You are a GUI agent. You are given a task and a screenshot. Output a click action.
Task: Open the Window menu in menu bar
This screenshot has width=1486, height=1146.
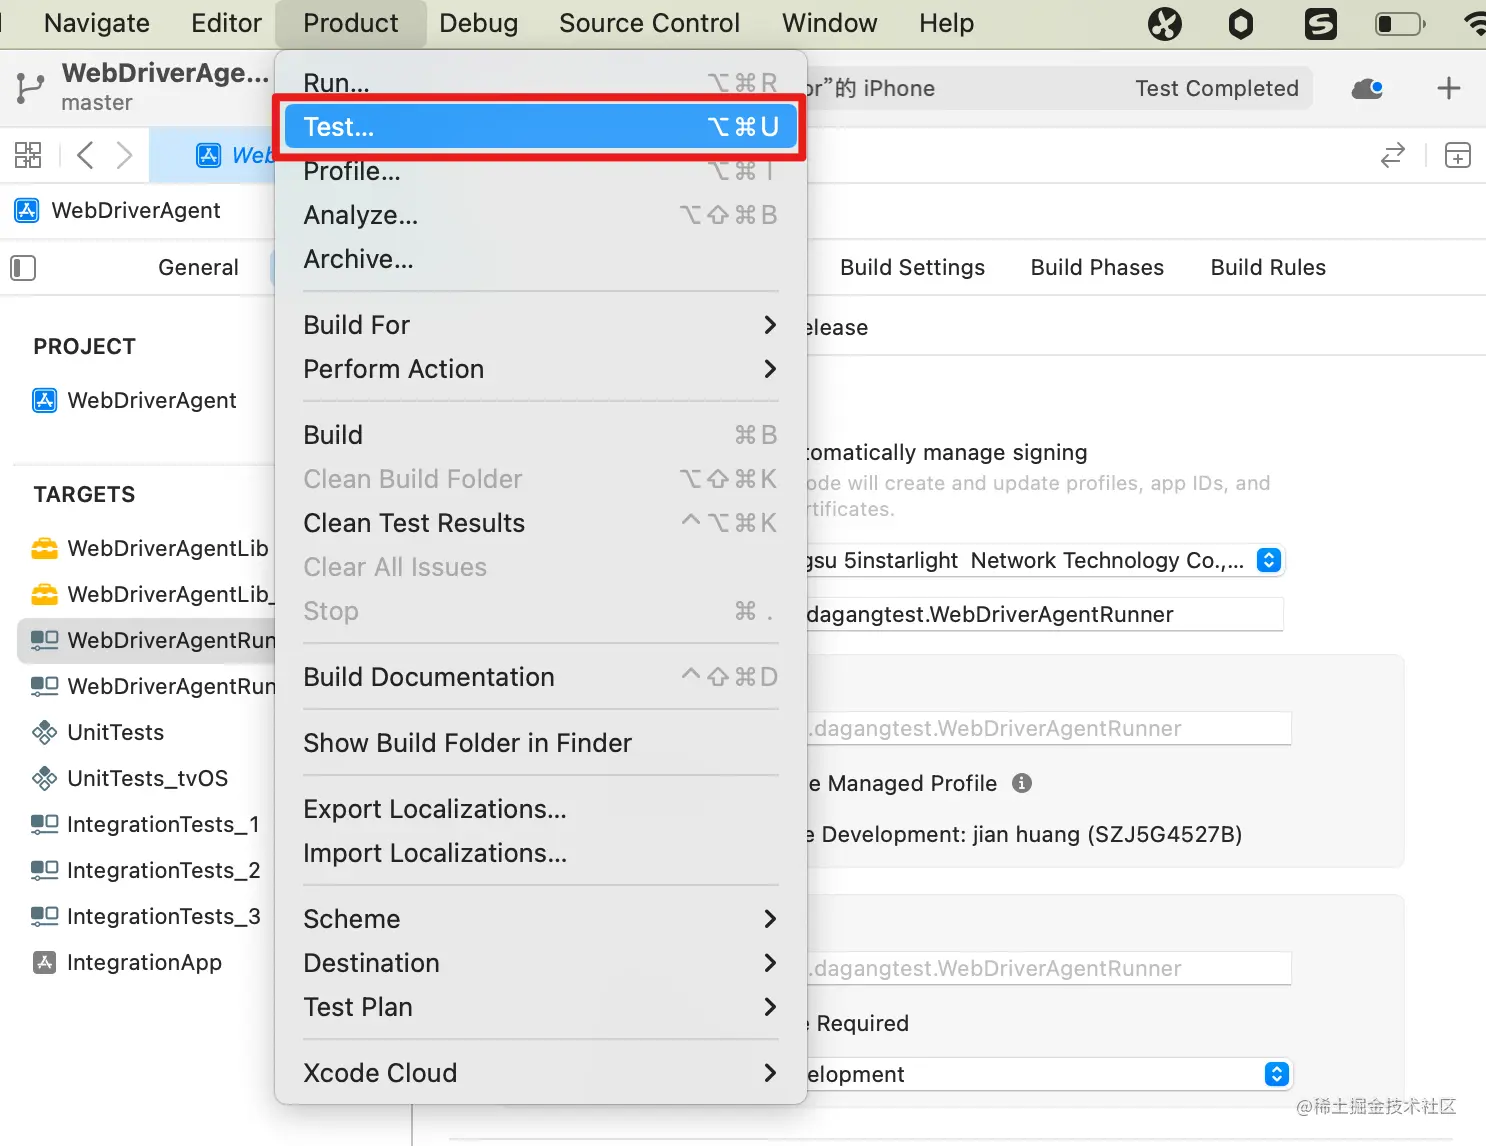pyautogui.click(x=829, y=23)
